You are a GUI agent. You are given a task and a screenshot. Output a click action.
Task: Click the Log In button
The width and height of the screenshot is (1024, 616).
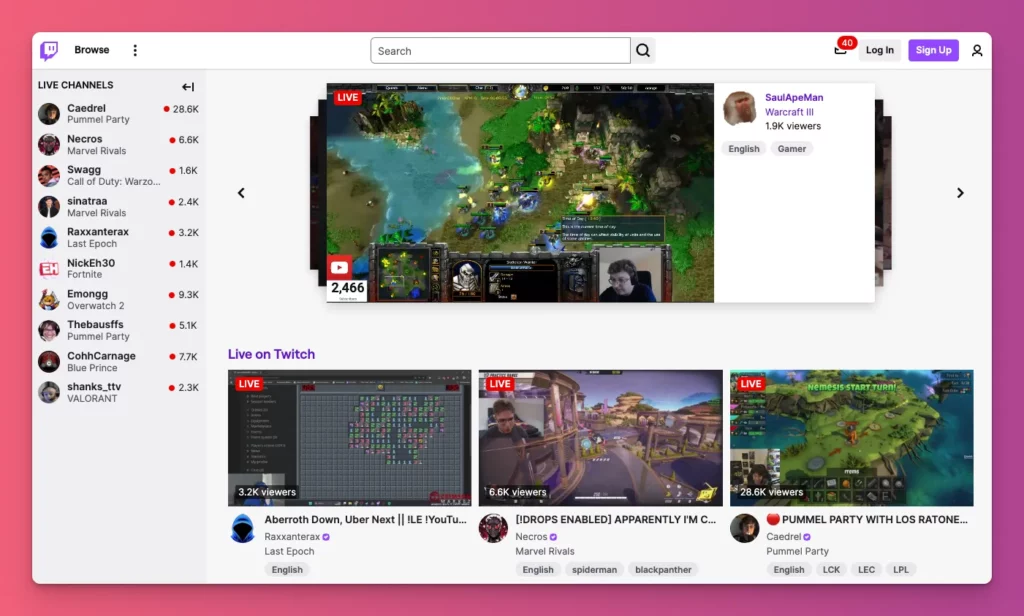pos(880,50)
